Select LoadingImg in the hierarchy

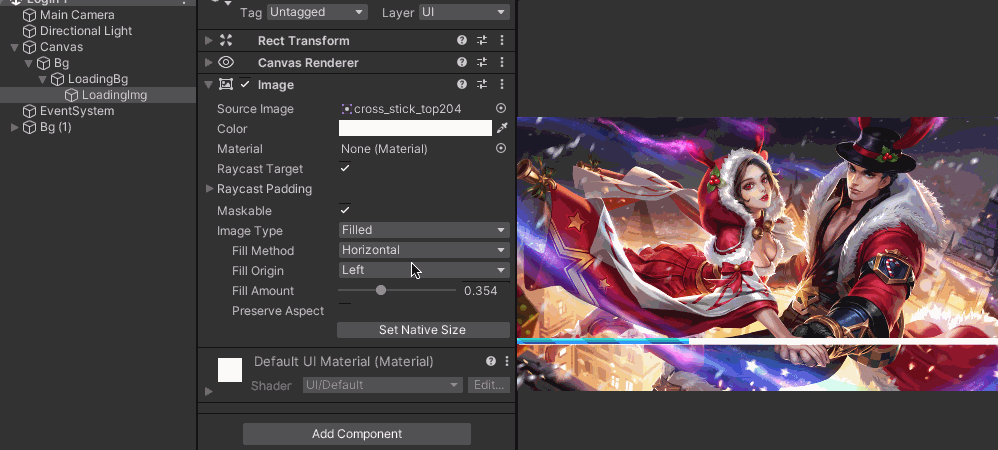115,95
